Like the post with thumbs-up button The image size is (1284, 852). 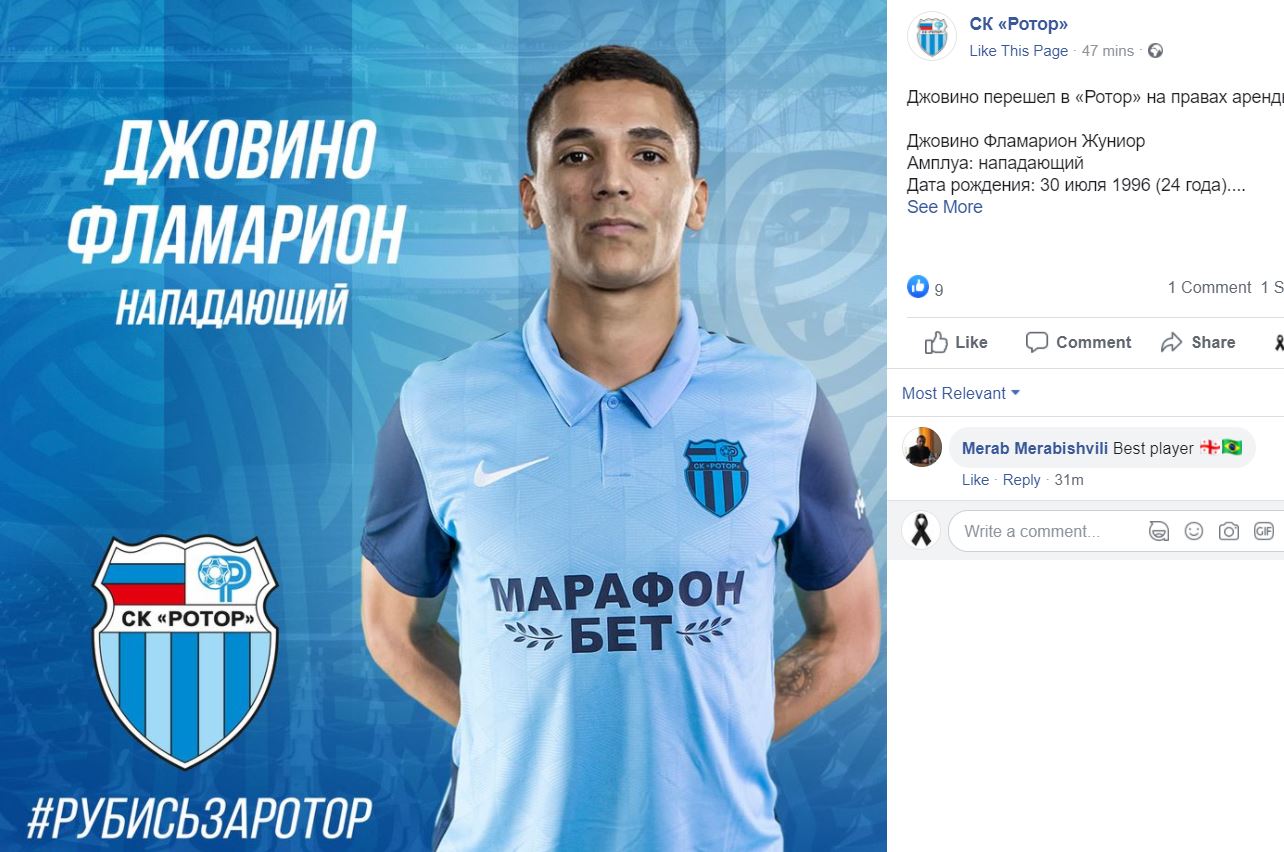tap(956, 342)
